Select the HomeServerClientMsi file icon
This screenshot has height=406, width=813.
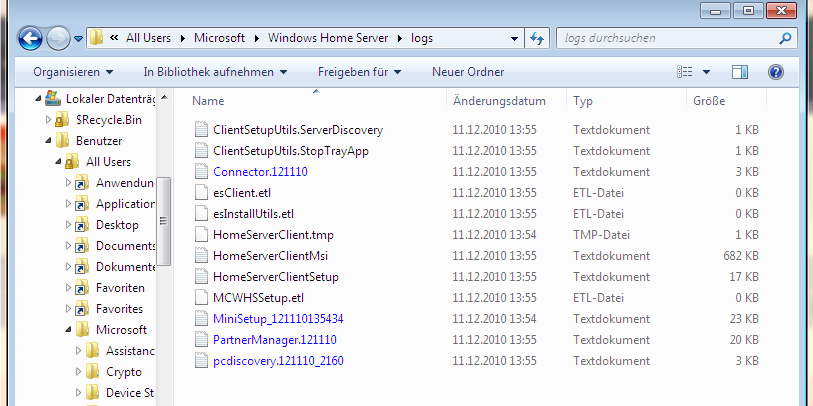(x=201, y=256)
